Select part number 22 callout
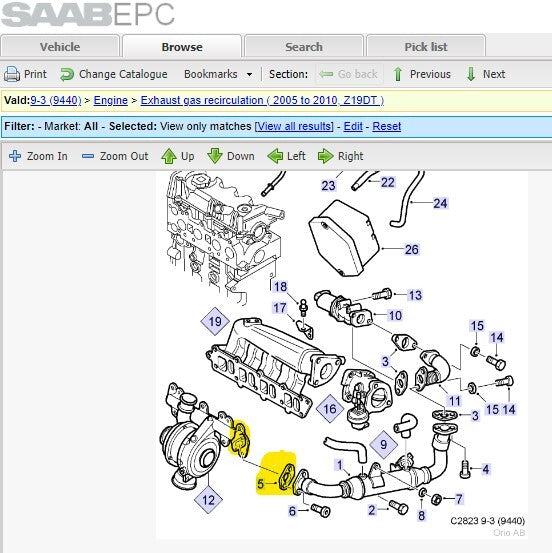Image resolution: width=552 pixels, height=553 pixels. click(388, 182)
